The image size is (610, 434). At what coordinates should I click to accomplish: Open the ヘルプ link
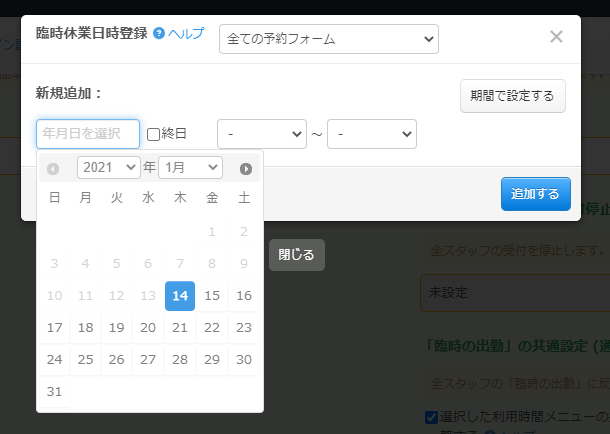[186, 34]
